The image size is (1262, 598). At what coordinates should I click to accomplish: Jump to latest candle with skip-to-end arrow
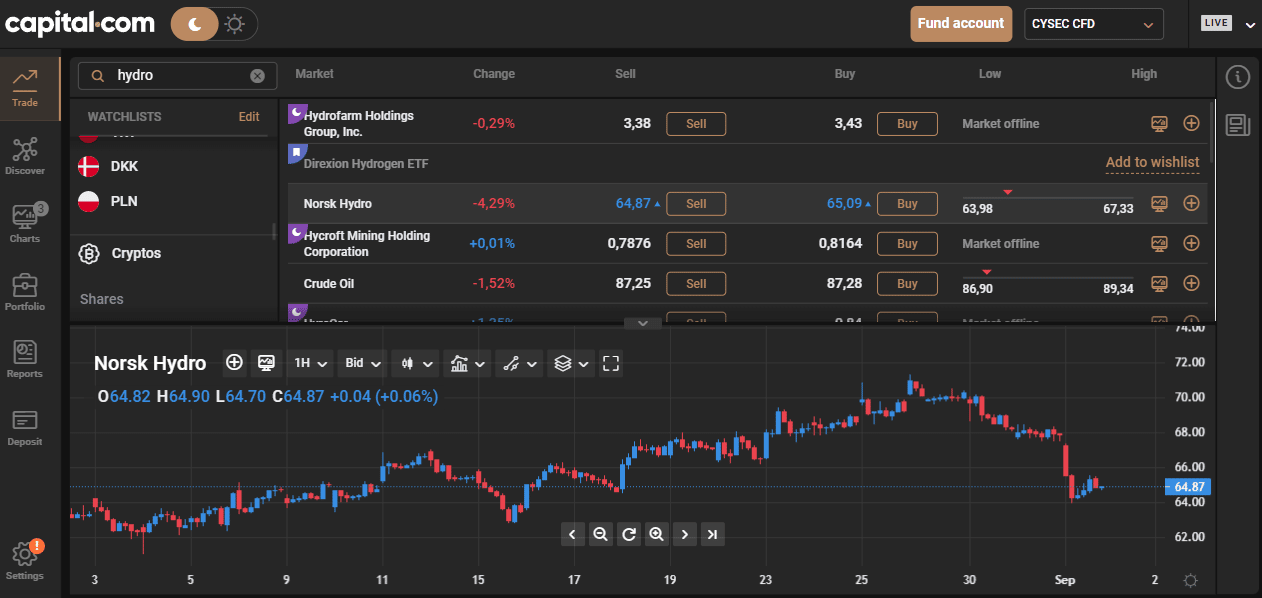(x=713, y=534)
